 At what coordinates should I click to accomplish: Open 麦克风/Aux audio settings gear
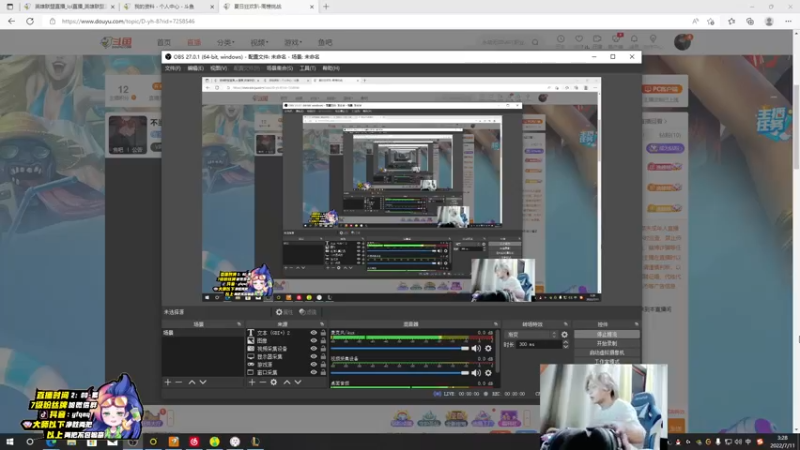488,348
